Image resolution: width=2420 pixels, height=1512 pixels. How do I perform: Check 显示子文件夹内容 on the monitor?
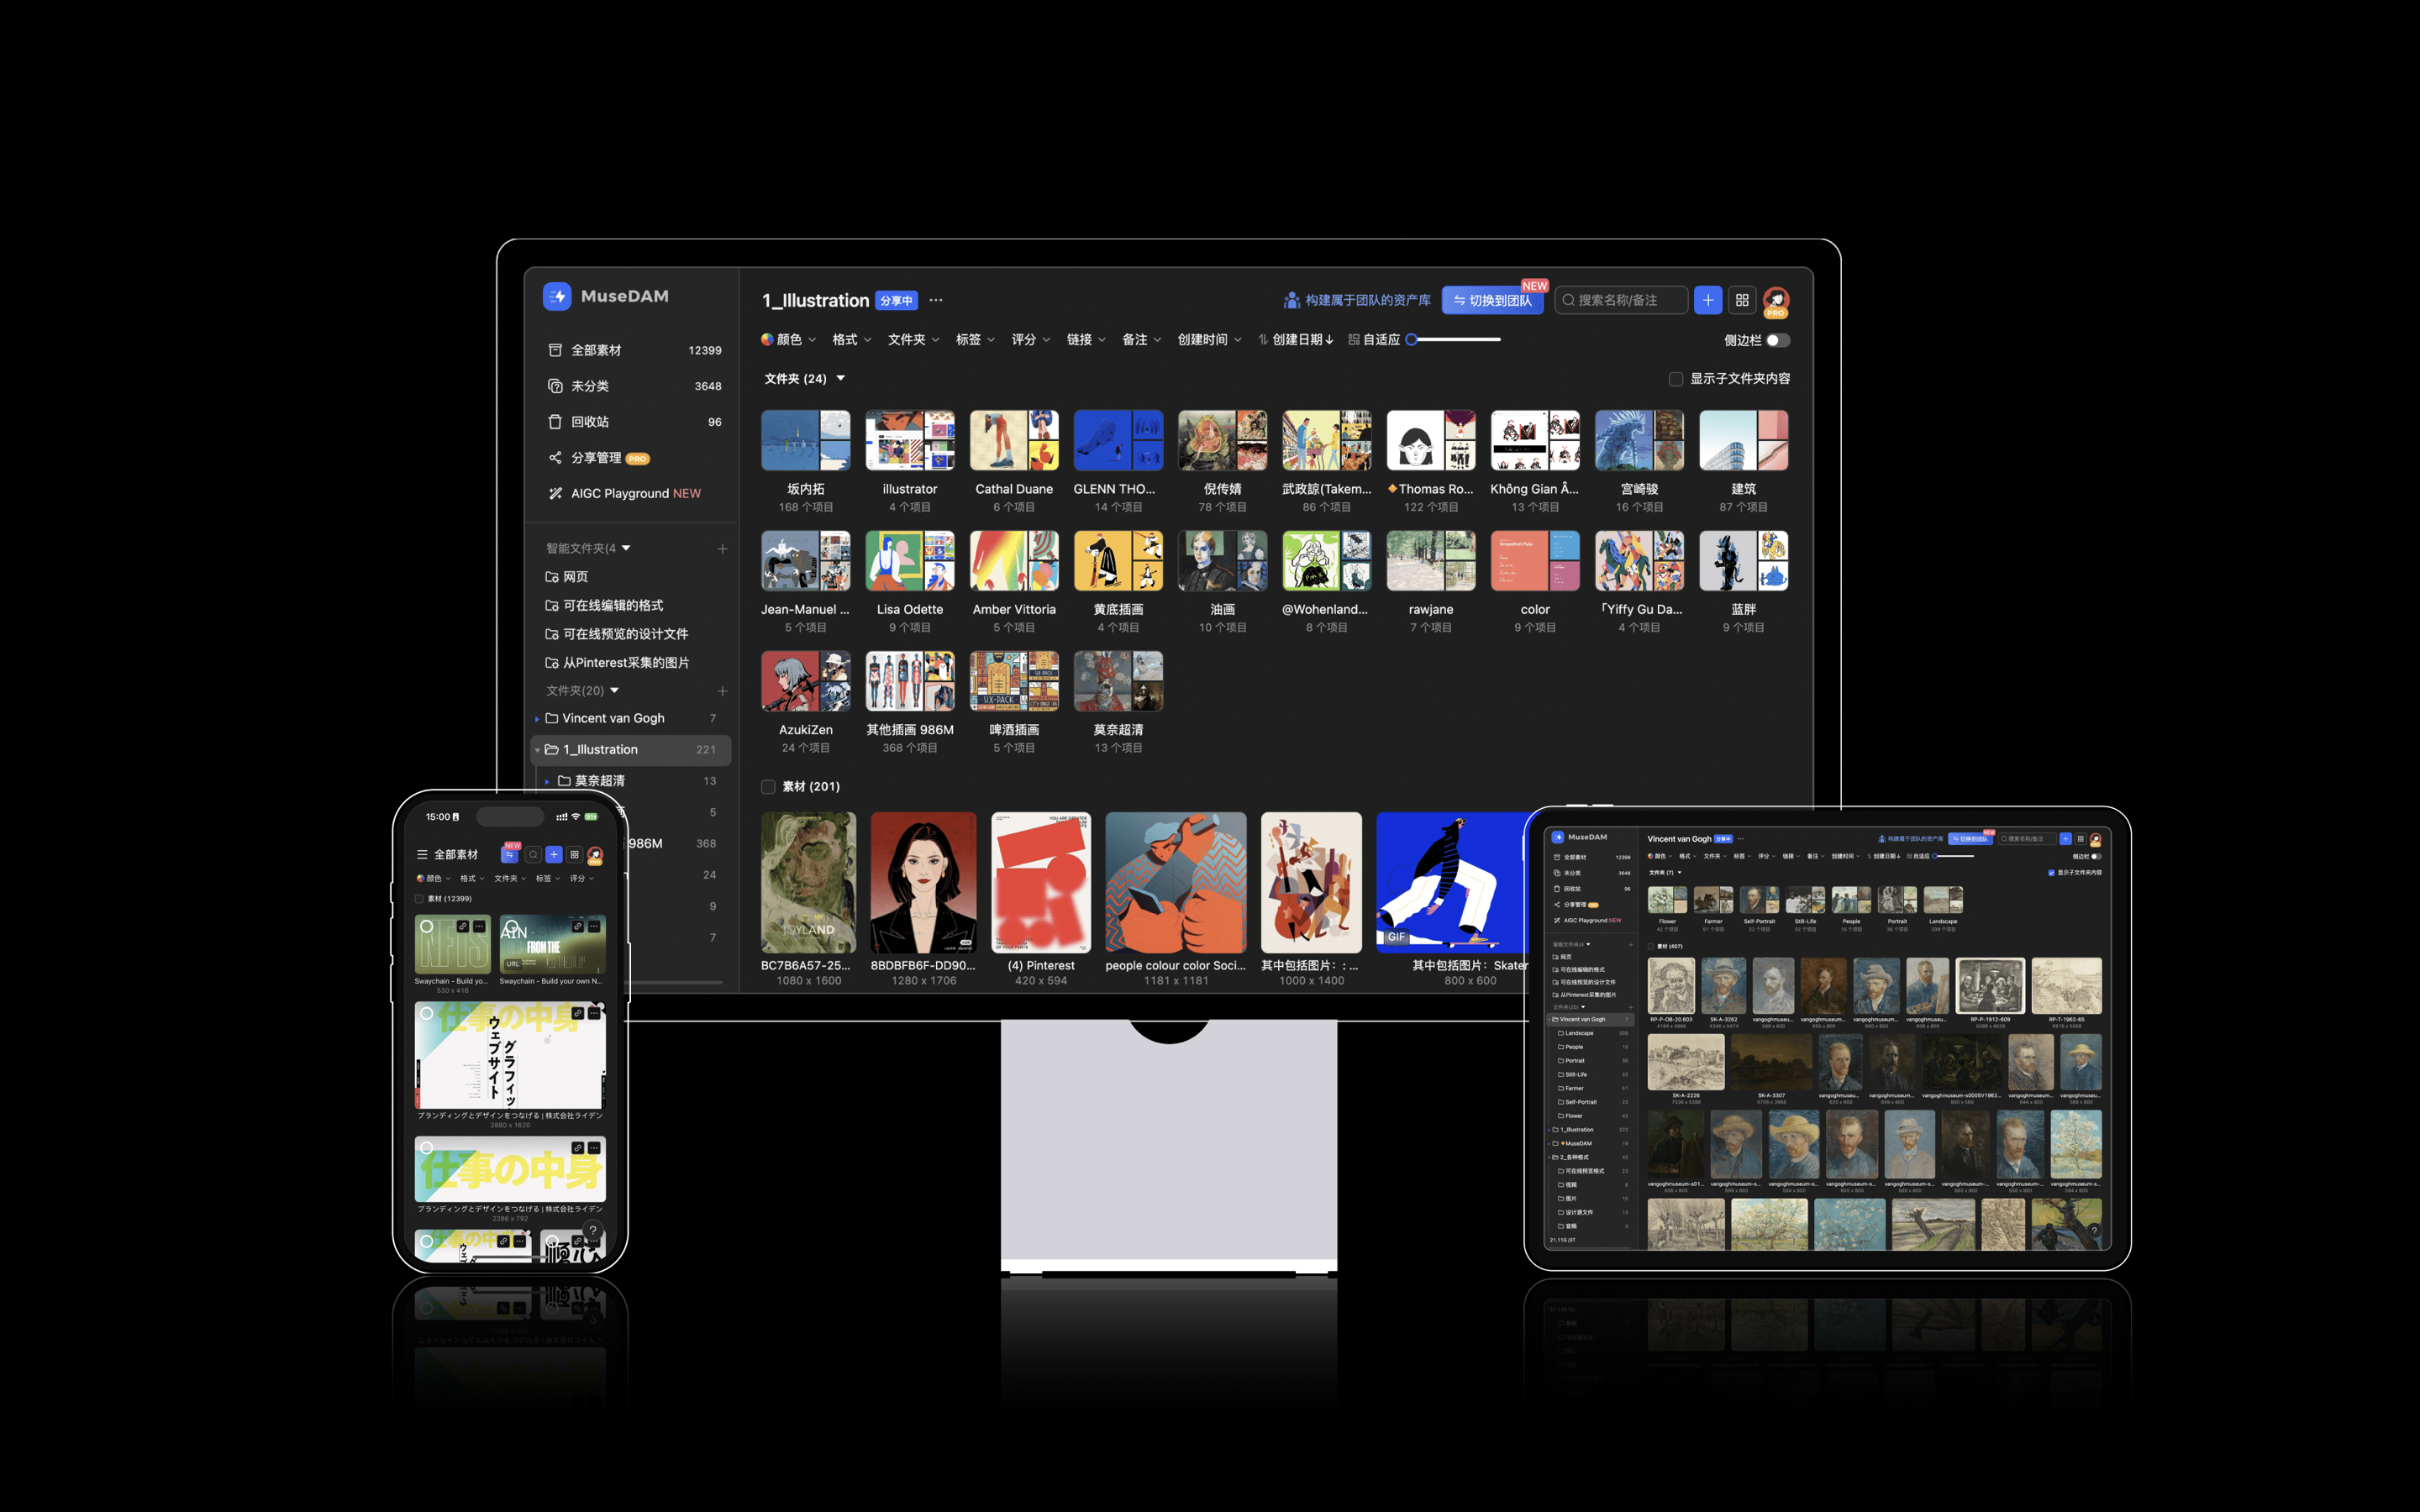(x=1676, y=379)
